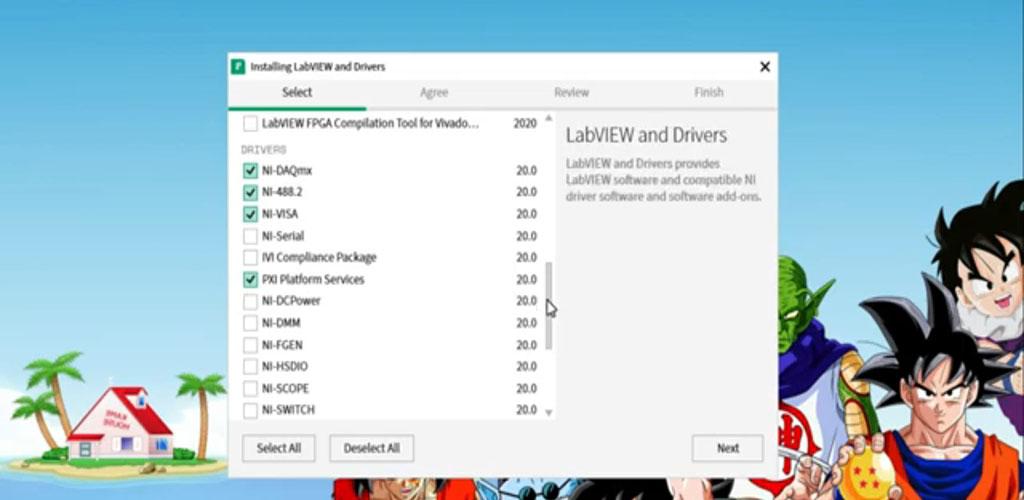The image size is (1024, 500).
Task: Close the Installing LabVIEW and Drivers window
Action: 765,67
